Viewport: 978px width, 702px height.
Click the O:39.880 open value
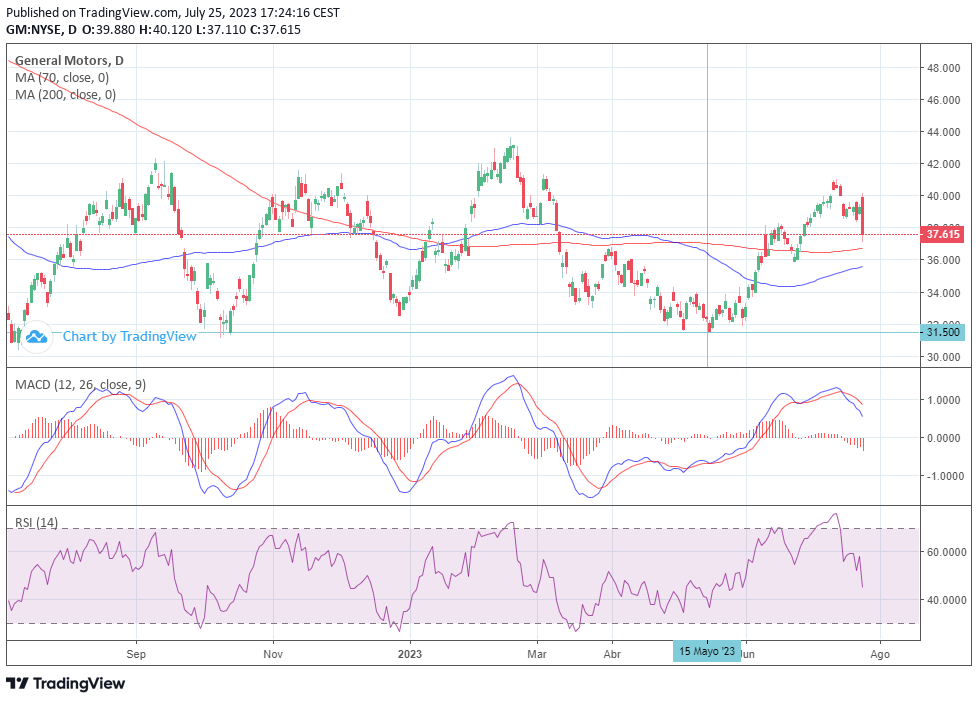click(x=110, y=29)
